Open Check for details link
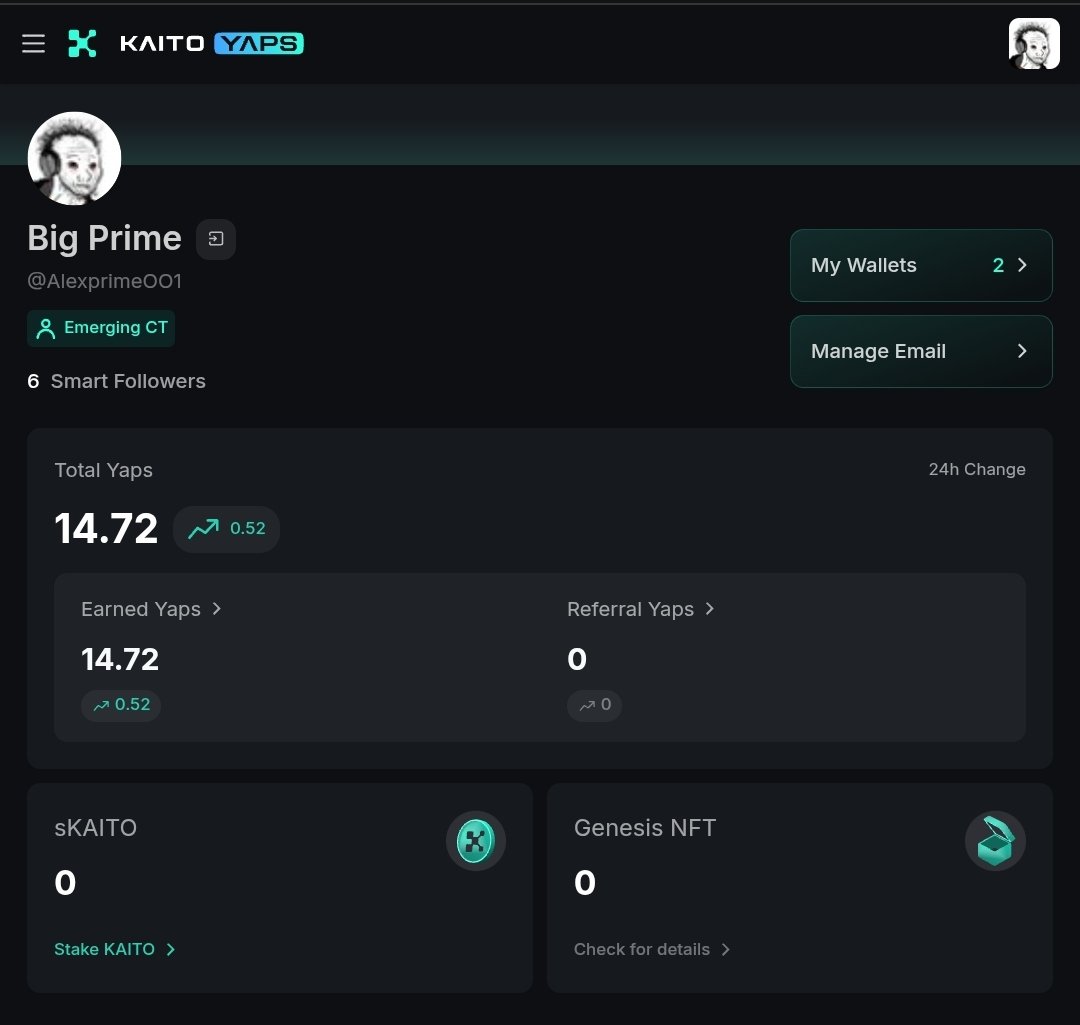The width and height of the screenshot is (1080, 1025). click(x=652, y=949)
